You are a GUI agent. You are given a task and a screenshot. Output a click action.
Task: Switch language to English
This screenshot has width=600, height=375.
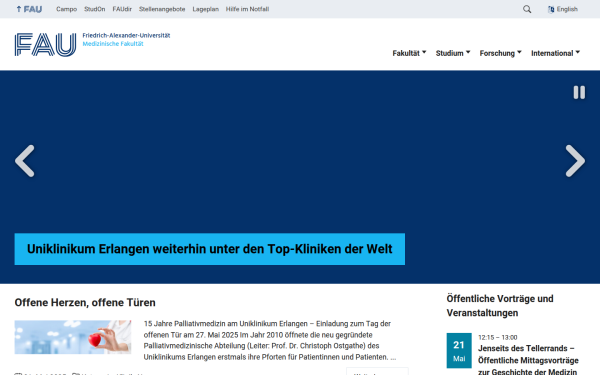[562, 9]
